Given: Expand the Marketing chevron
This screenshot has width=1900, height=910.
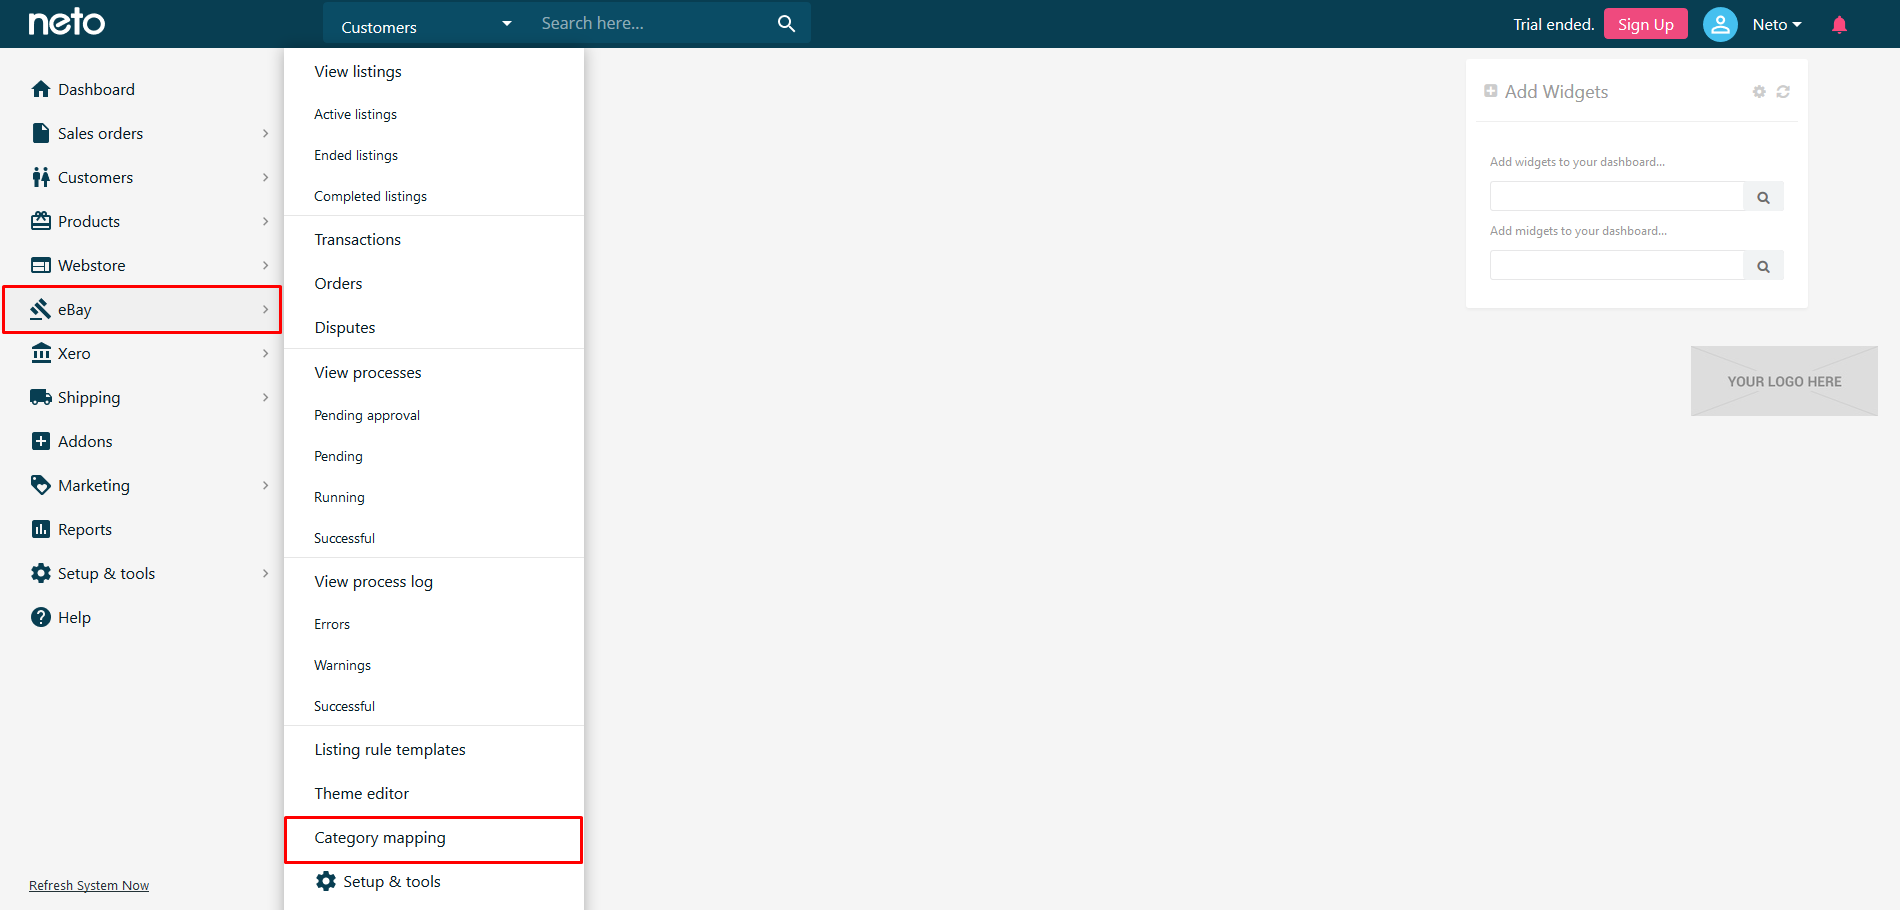Looking at the screenshot, I should click(265, 485).
